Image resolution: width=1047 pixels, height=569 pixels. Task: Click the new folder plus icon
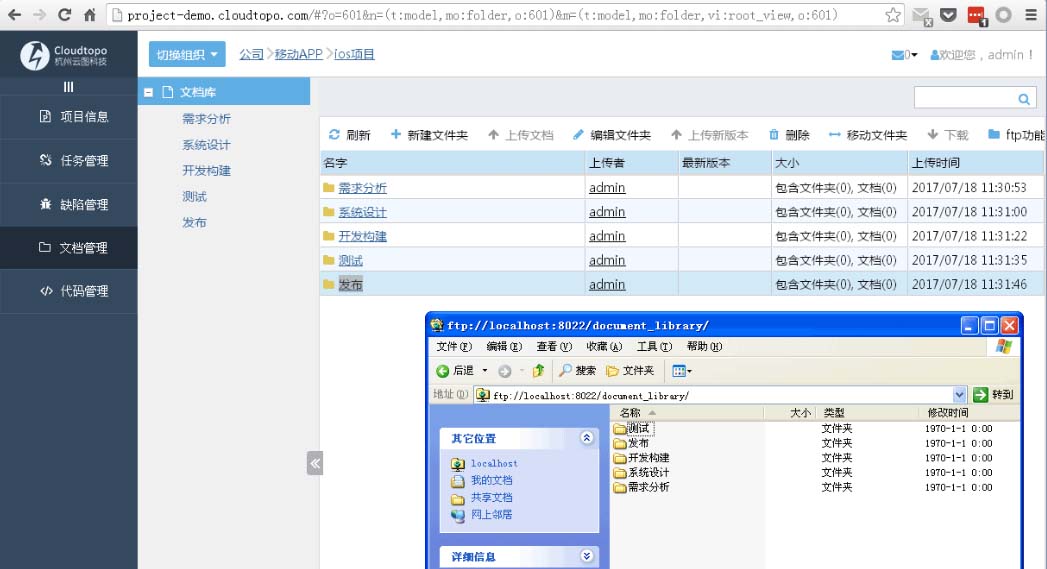click(x=396, y=135)
